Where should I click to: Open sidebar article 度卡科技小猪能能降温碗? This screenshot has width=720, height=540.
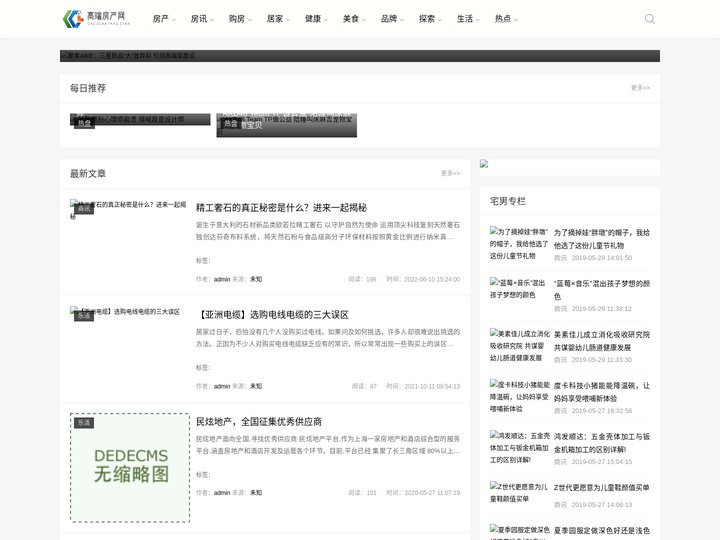click(x=602, y=392)
